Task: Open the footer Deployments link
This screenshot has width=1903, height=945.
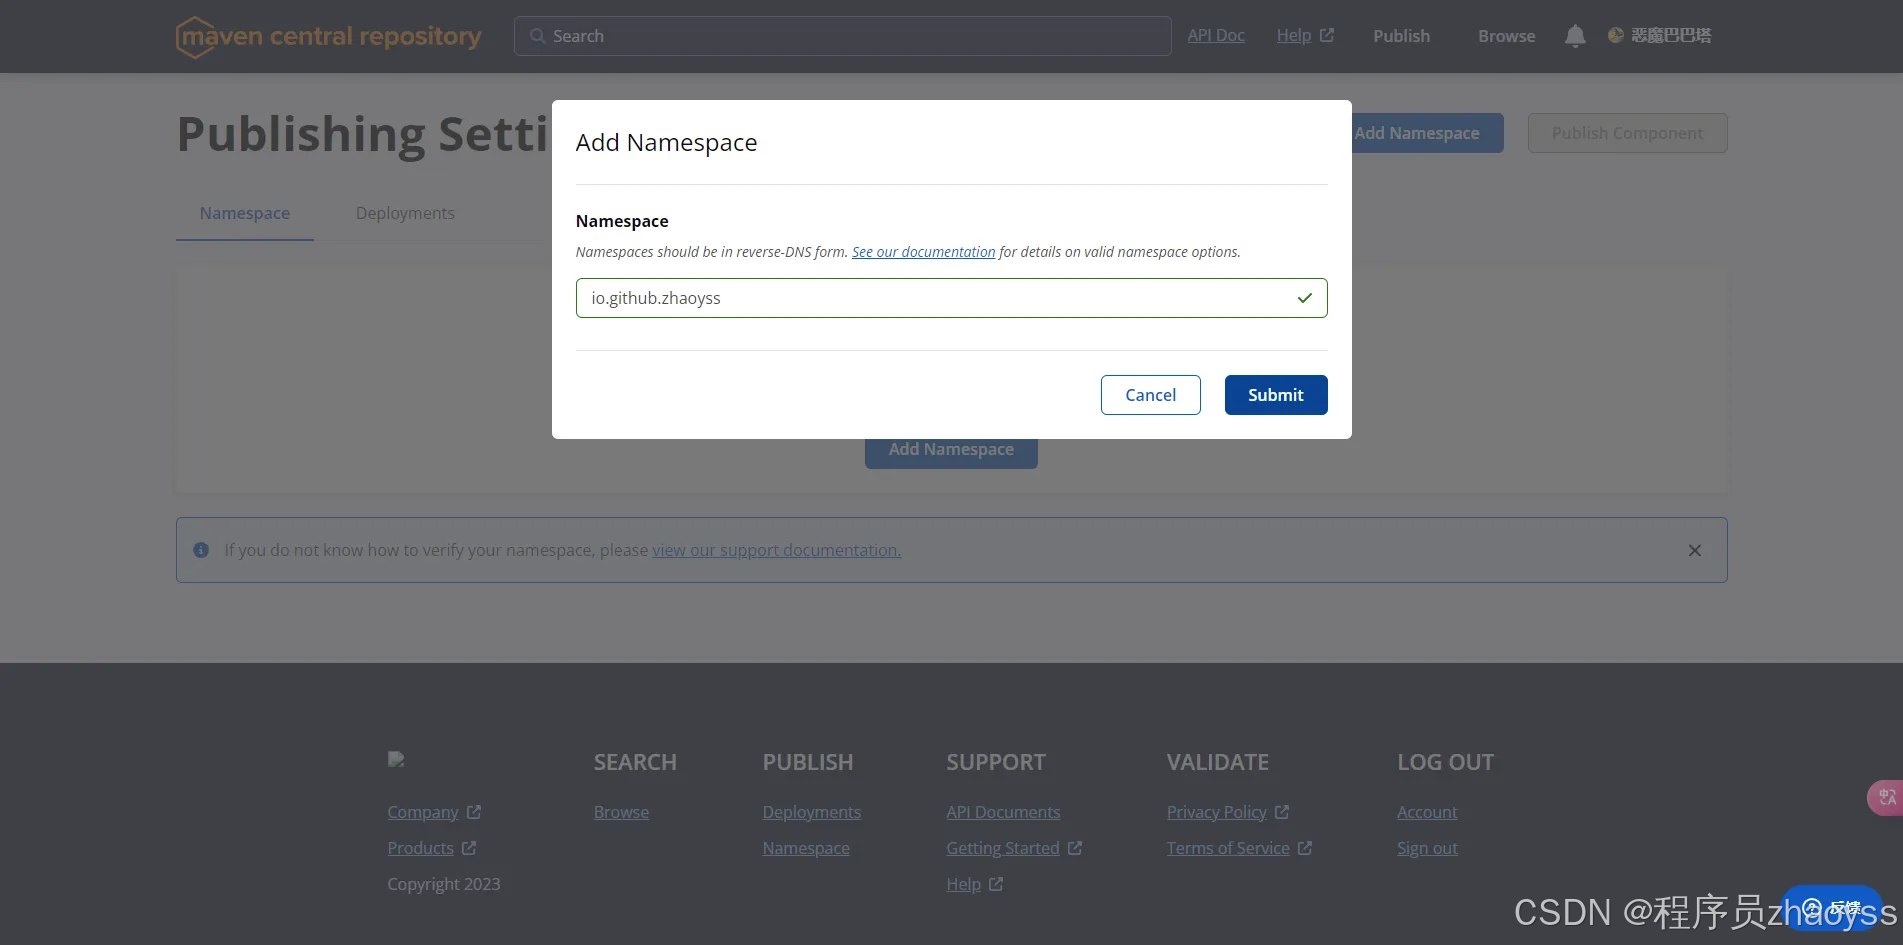Action: pos(811,812)
